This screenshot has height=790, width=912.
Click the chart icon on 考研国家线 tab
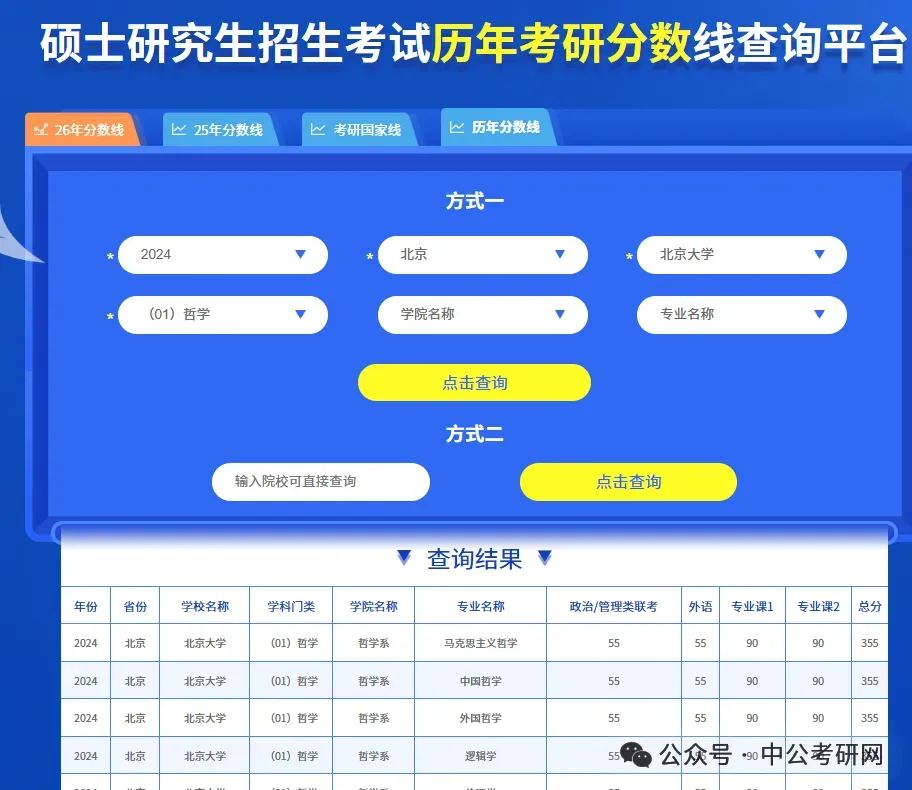click(x=318, y=129)
